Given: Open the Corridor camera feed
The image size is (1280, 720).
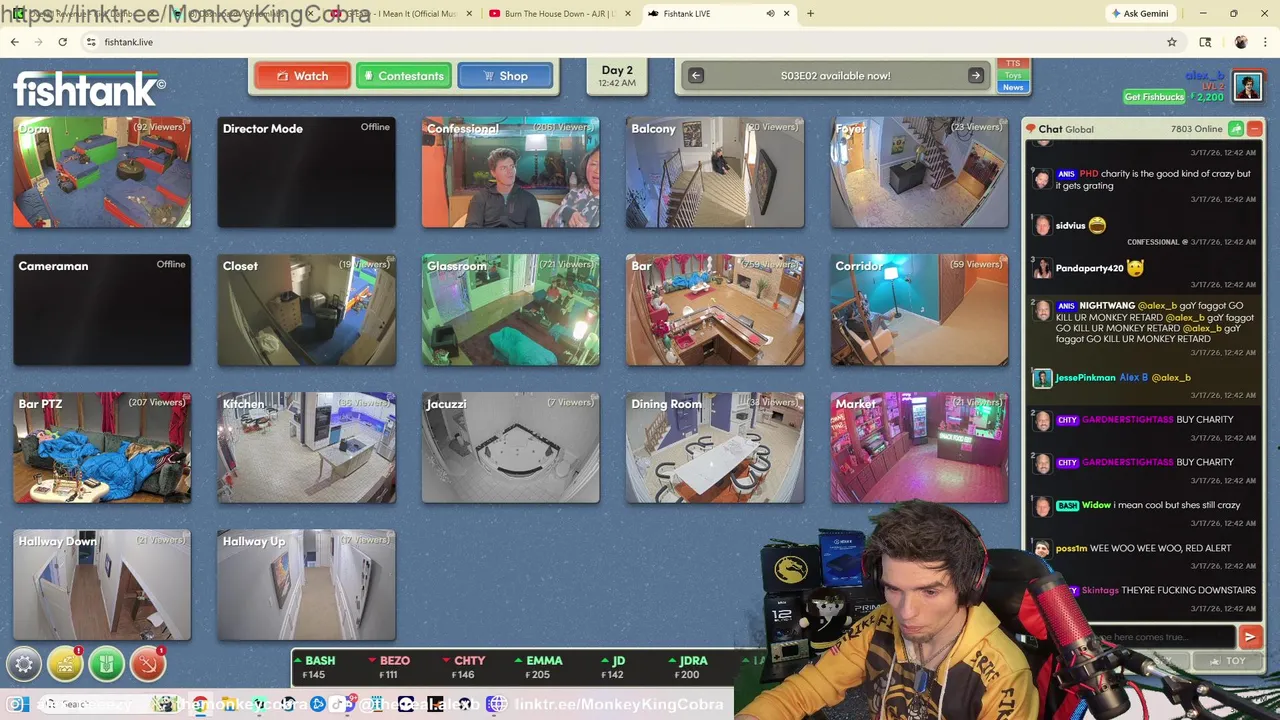Looking at the screenshot, I should pos(919,310).
